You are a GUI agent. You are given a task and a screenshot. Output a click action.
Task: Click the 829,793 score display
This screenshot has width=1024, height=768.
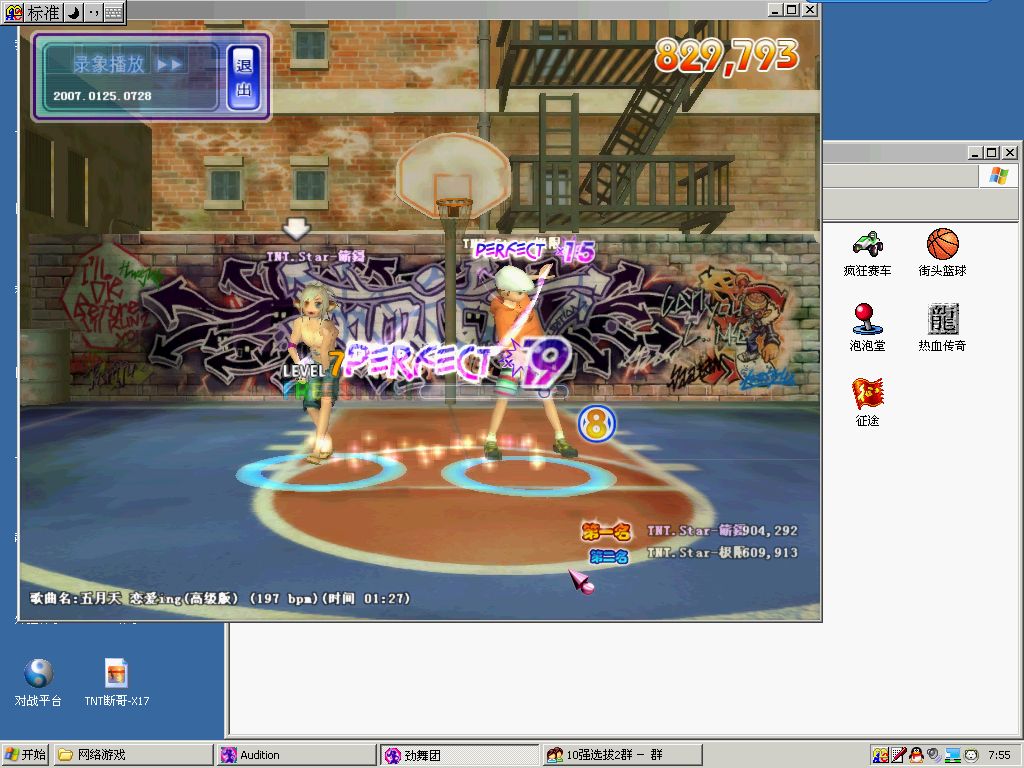tap(727, 56)
